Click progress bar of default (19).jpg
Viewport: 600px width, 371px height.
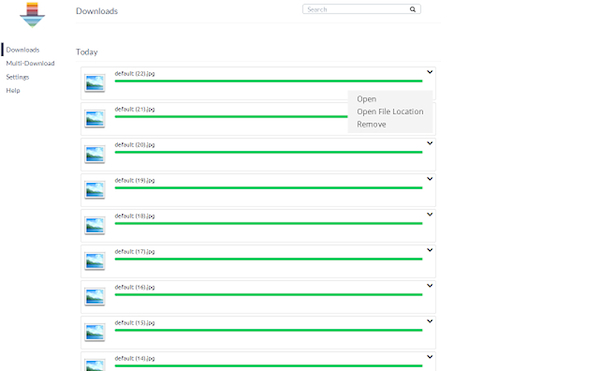(269, 188)
